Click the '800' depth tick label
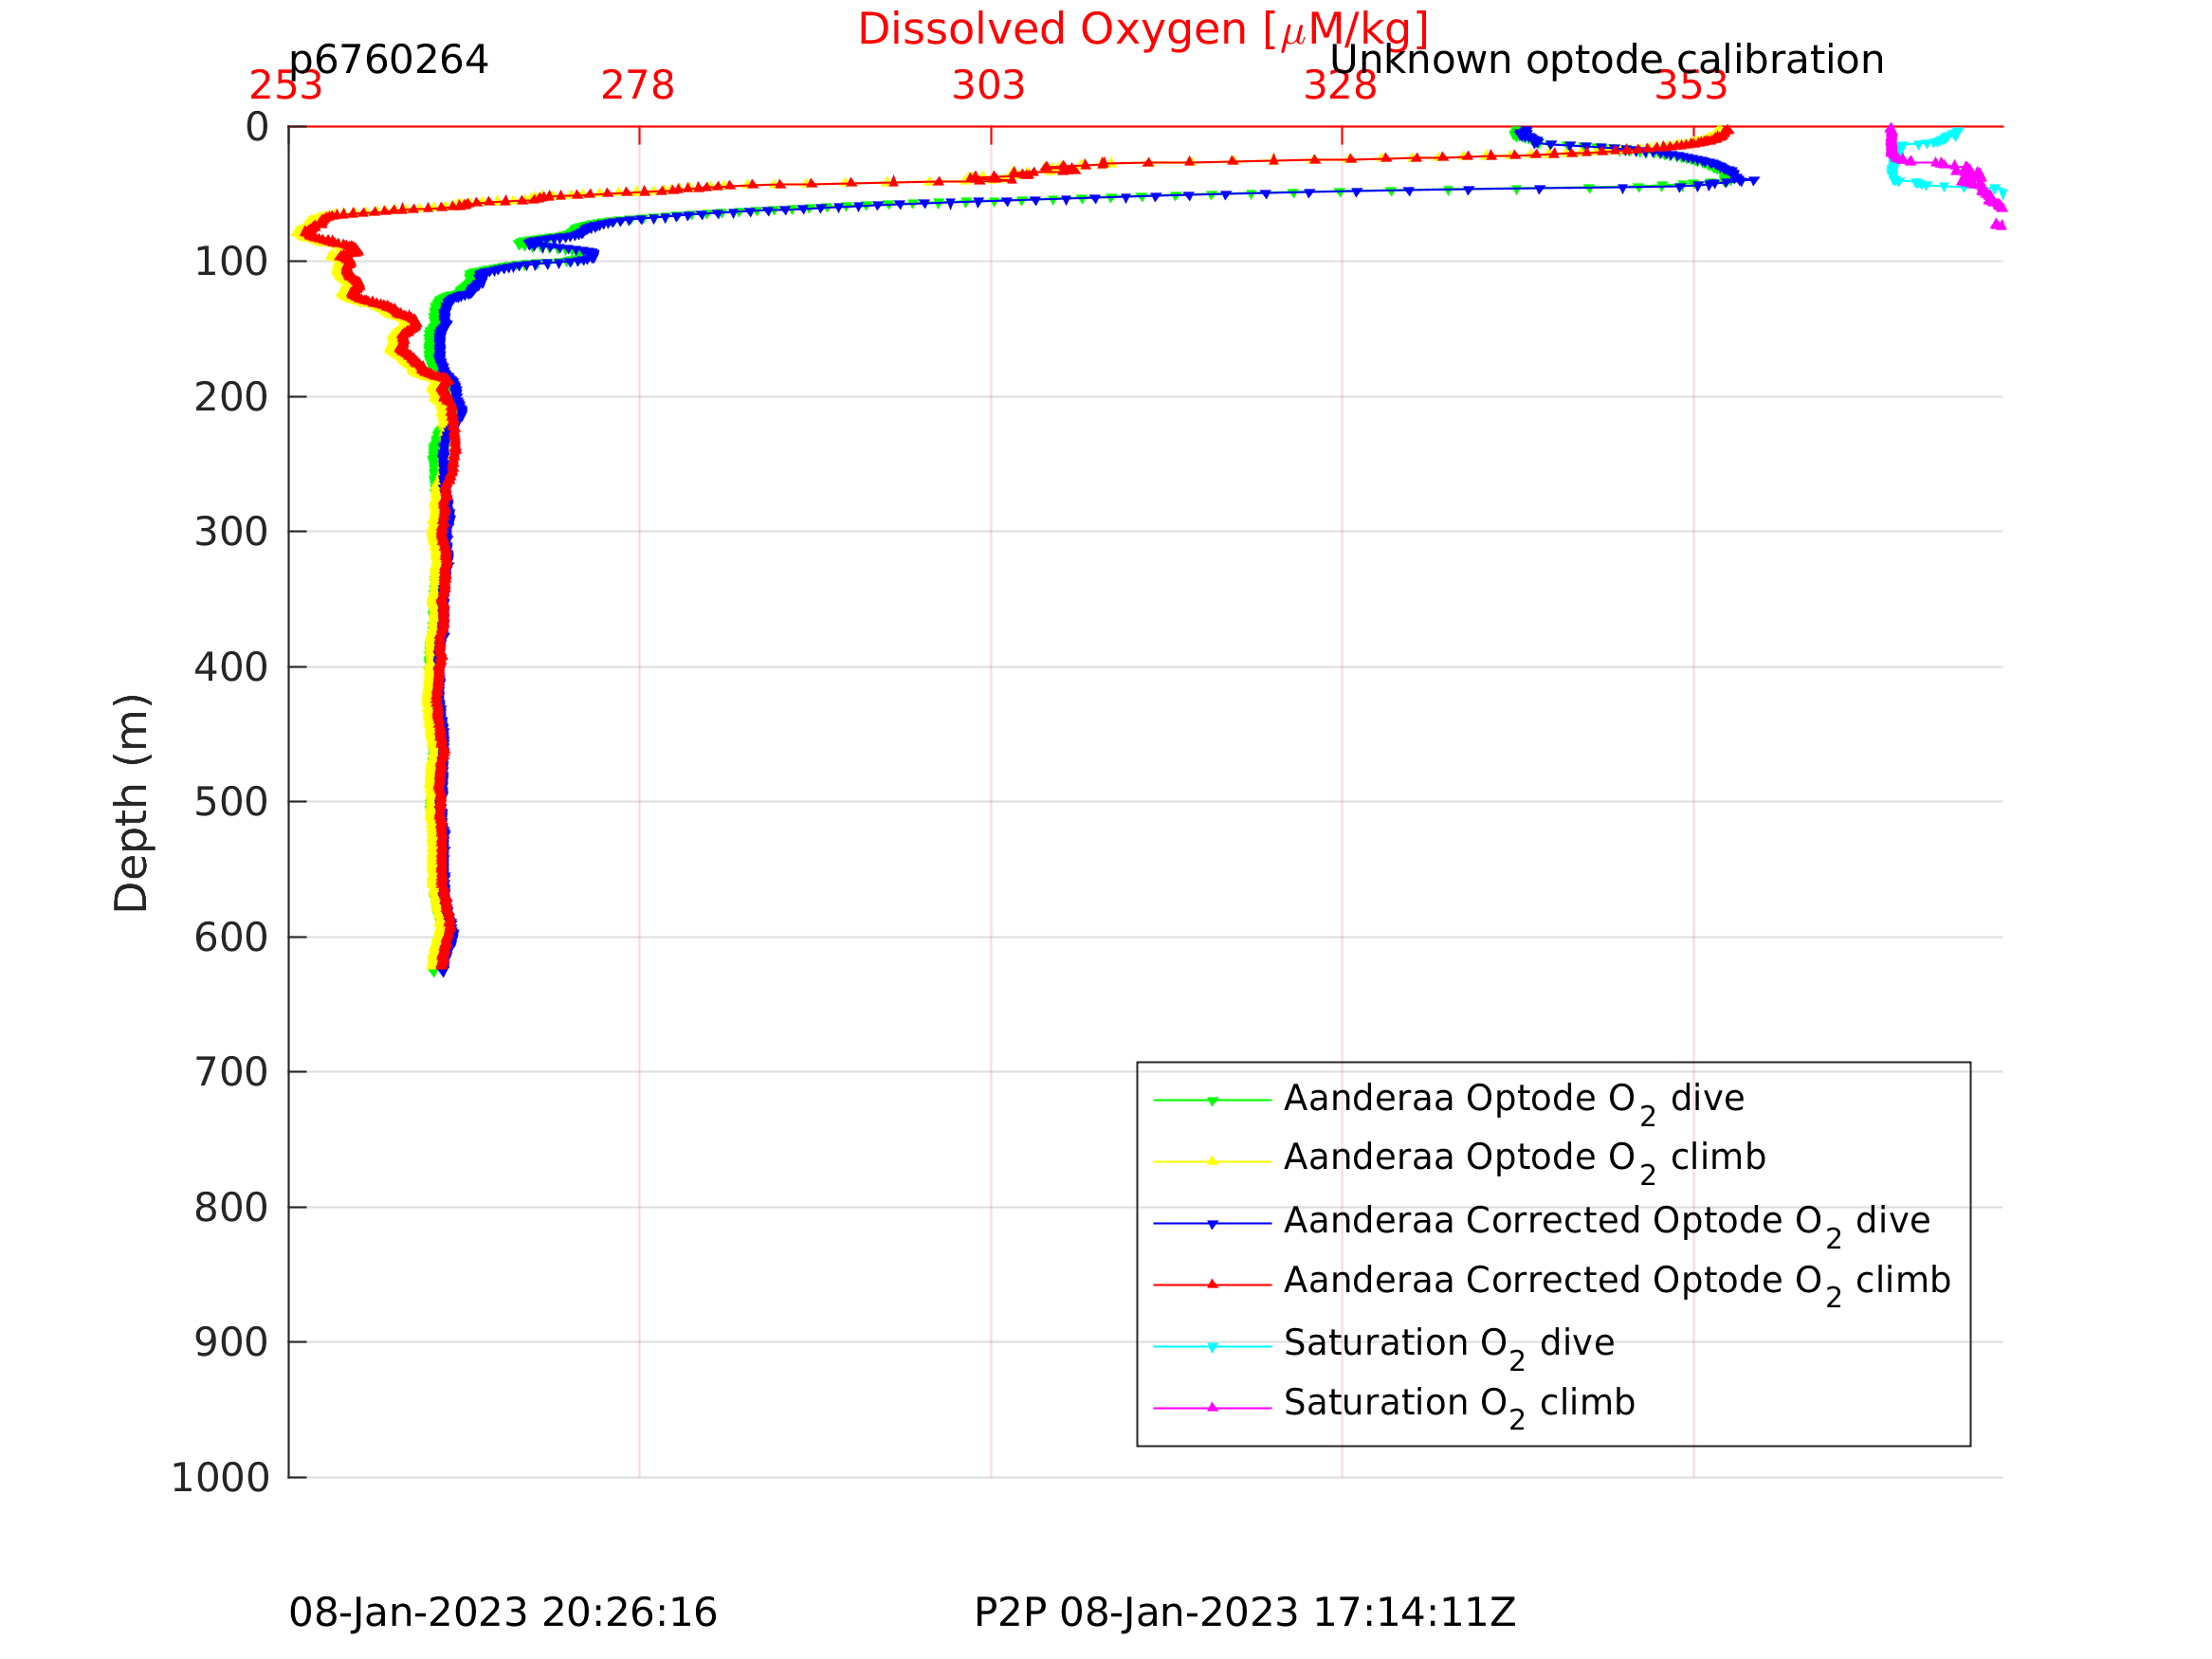This screenshot has width=2212, height=1659. coord(231,1208)
